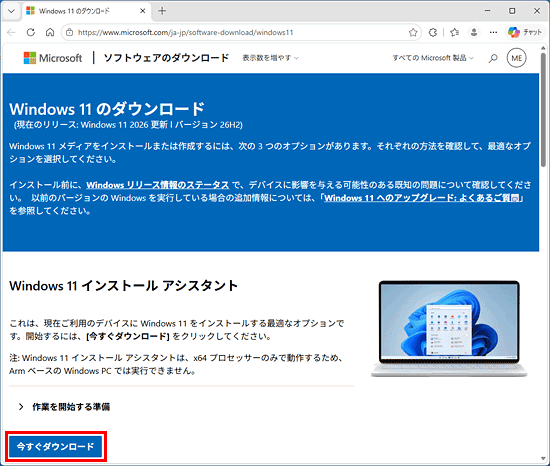Open browser profile account icon
The width and height of the screenshot is (550, 466).
tap(474, 33)
